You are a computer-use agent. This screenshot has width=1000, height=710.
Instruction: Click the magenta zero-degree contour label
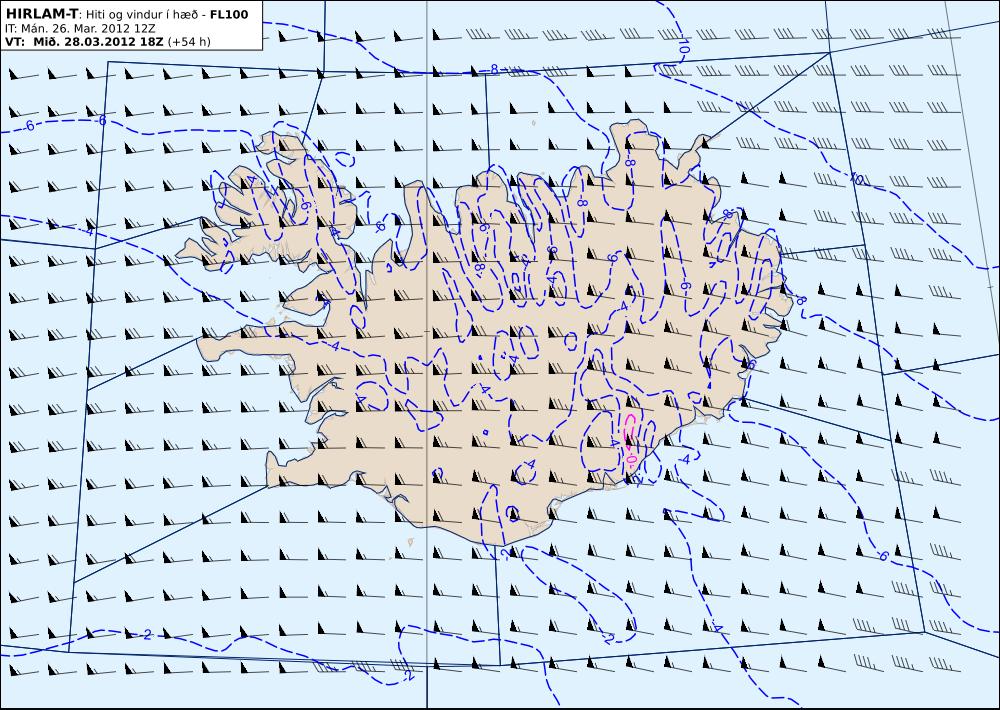[x=632, y=459]
